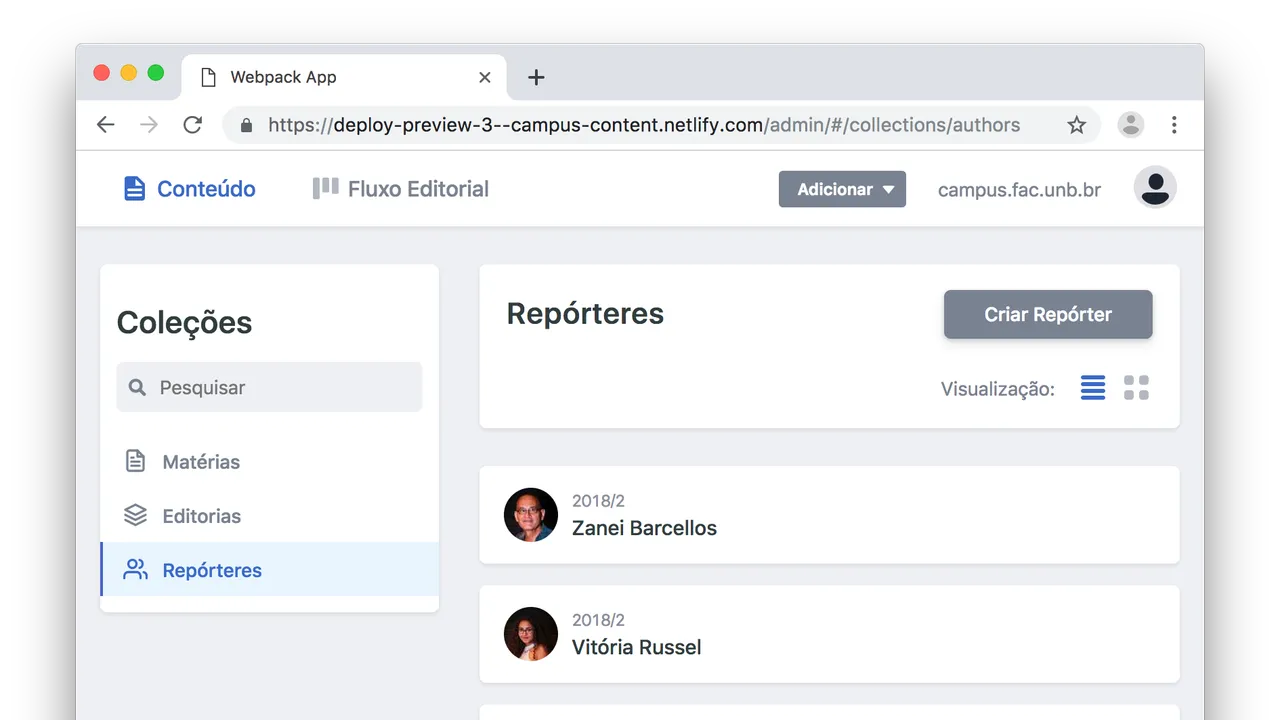The image size is (1280, 720).
Task: Click the Repórteres people icon
Action: pos(135,569)
